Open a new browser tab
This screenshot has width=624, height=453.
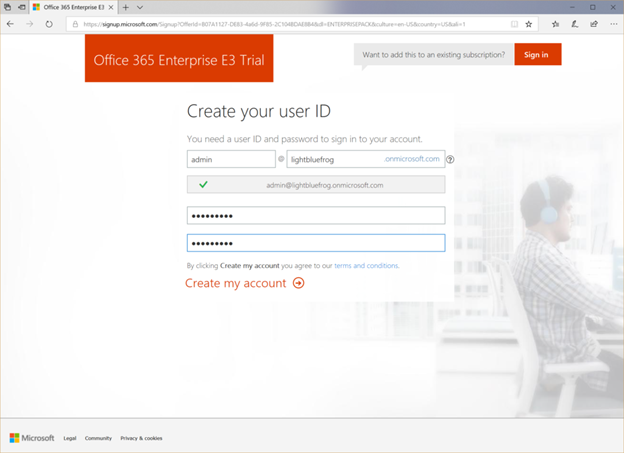click(126, 7)
